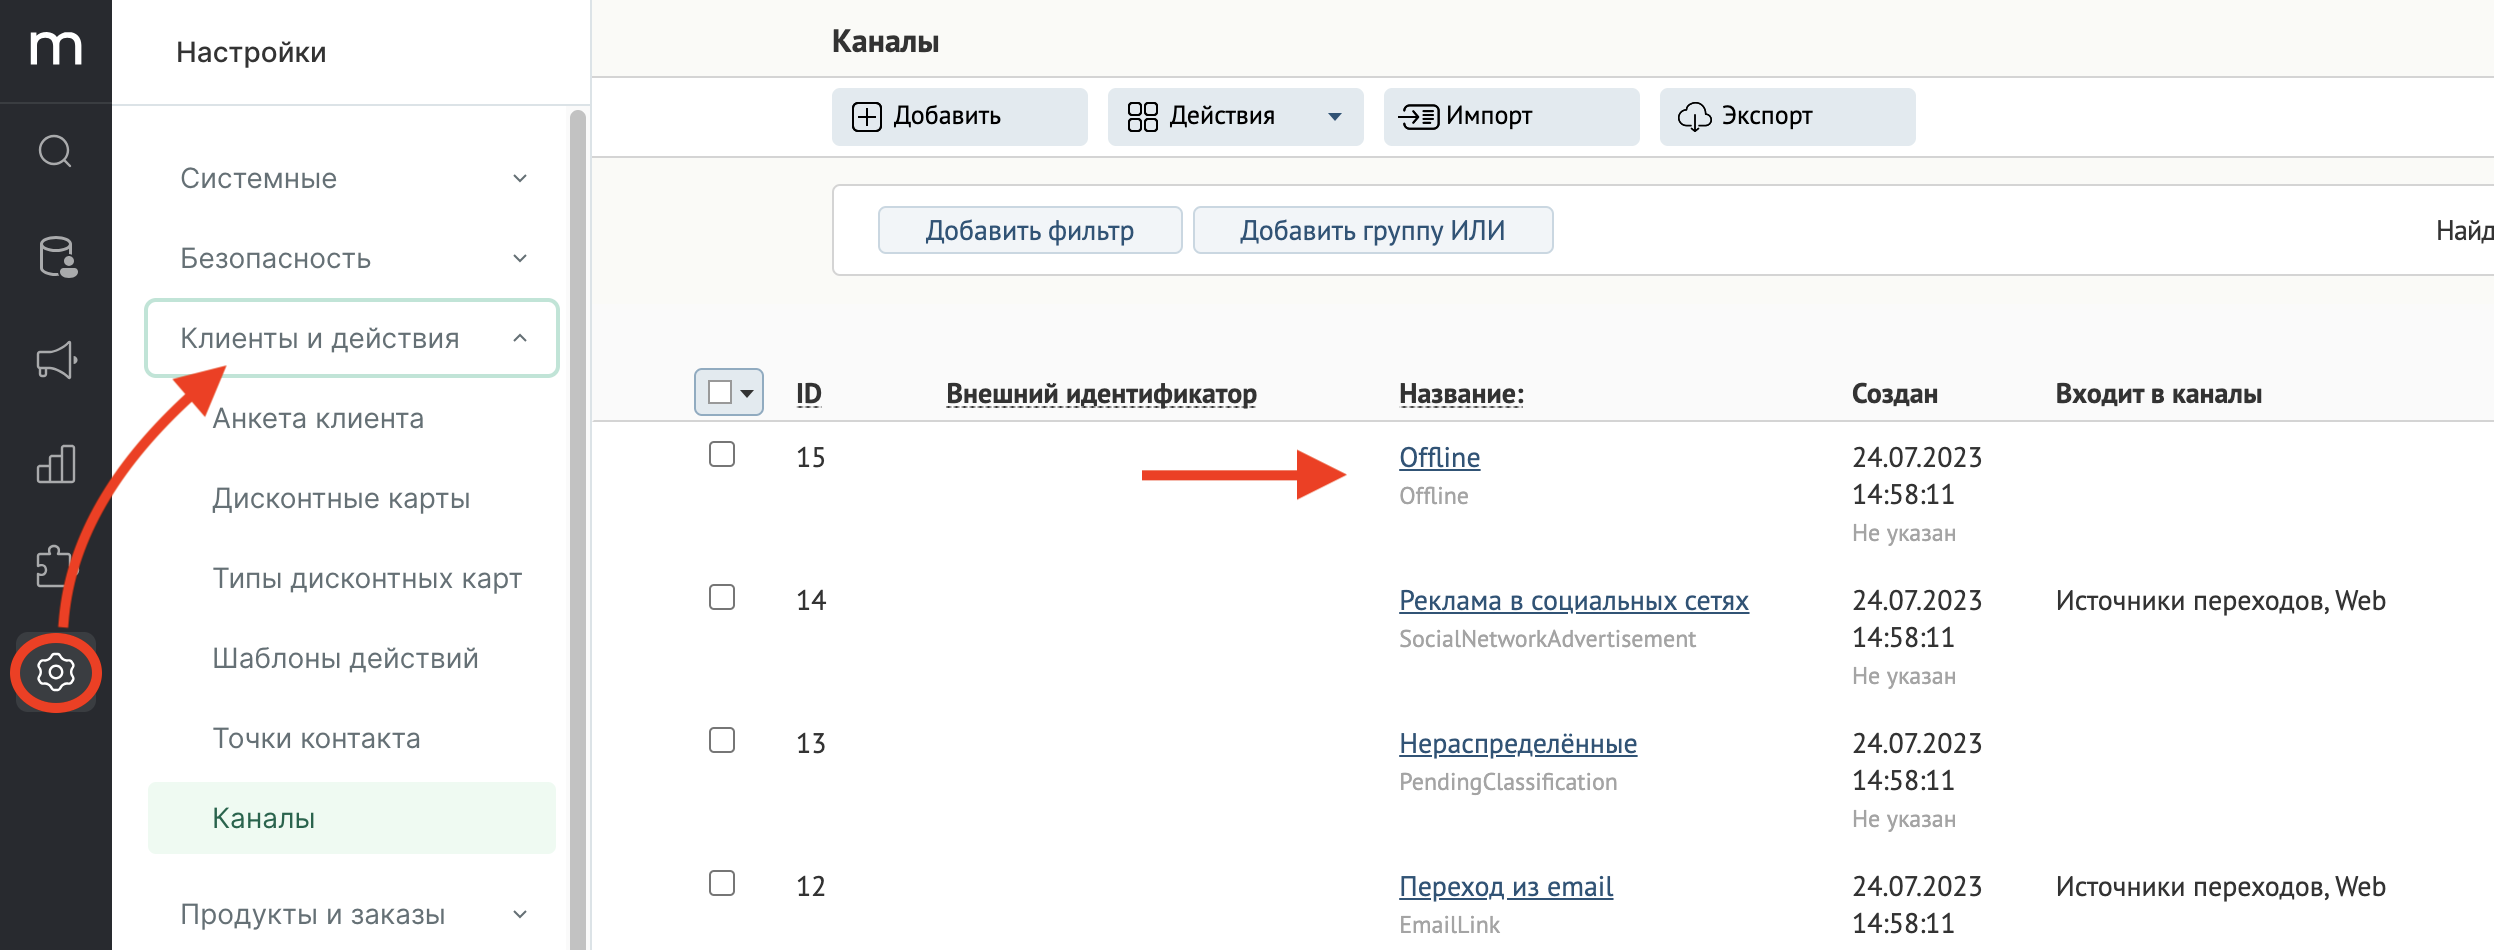Sort by the ID column header
The height and width of the screenshot is (950, 2494).
(x=809, y=393)
